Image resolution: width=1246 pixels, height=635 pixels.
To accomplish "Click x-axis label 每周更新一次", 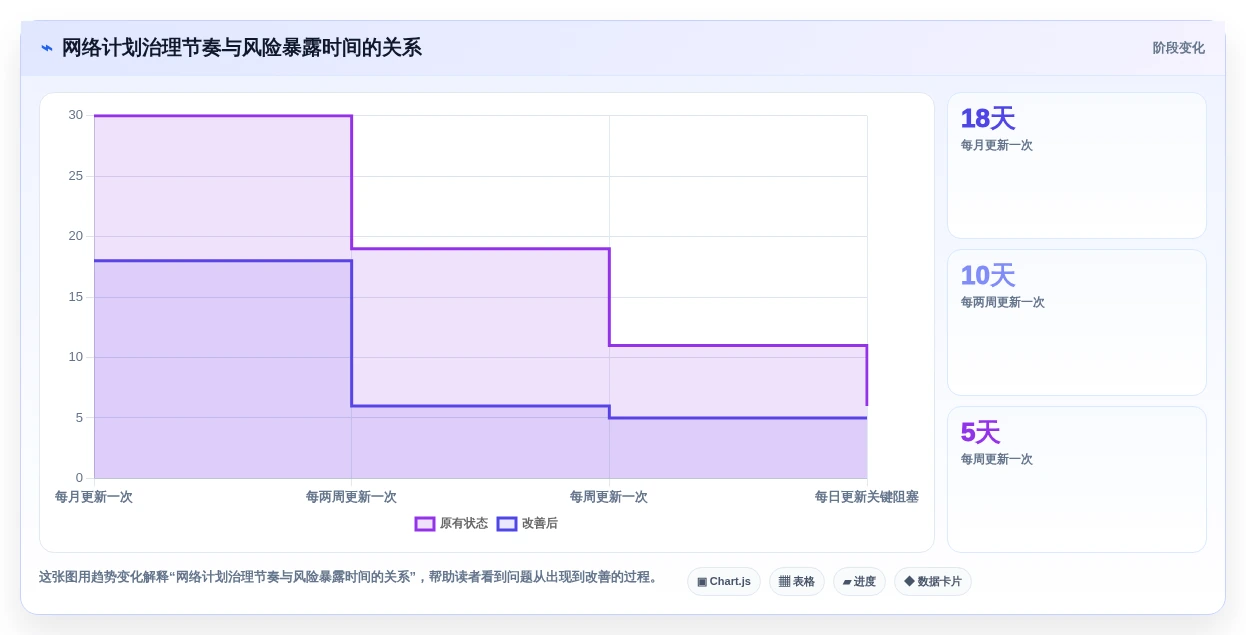I will 609,497.
